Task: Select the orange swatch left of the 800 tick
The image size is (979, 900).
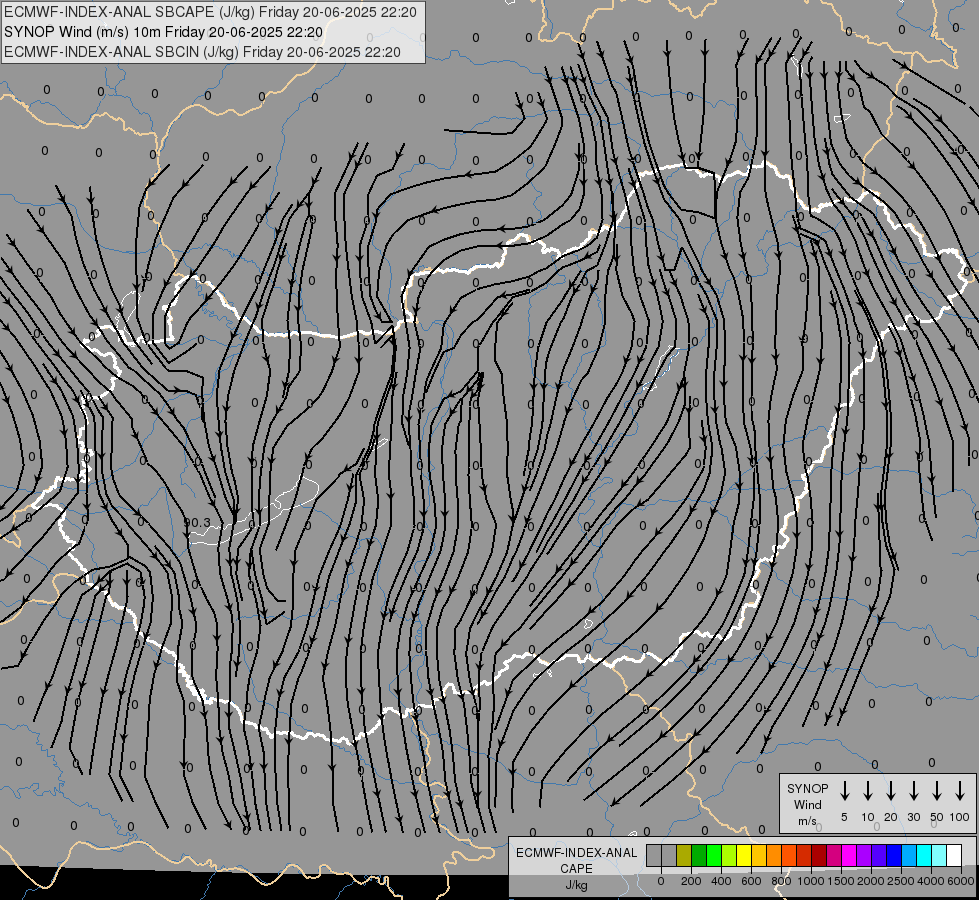Action: tap(774, 855)
